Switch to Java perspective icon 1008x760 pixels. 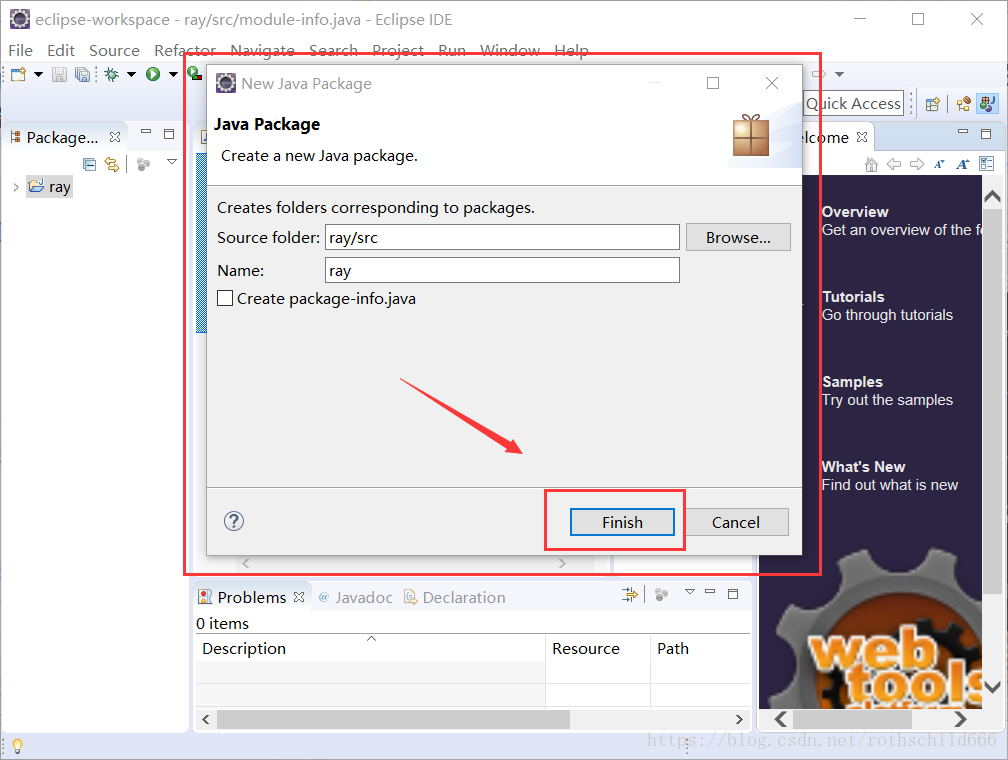[987, 104]
